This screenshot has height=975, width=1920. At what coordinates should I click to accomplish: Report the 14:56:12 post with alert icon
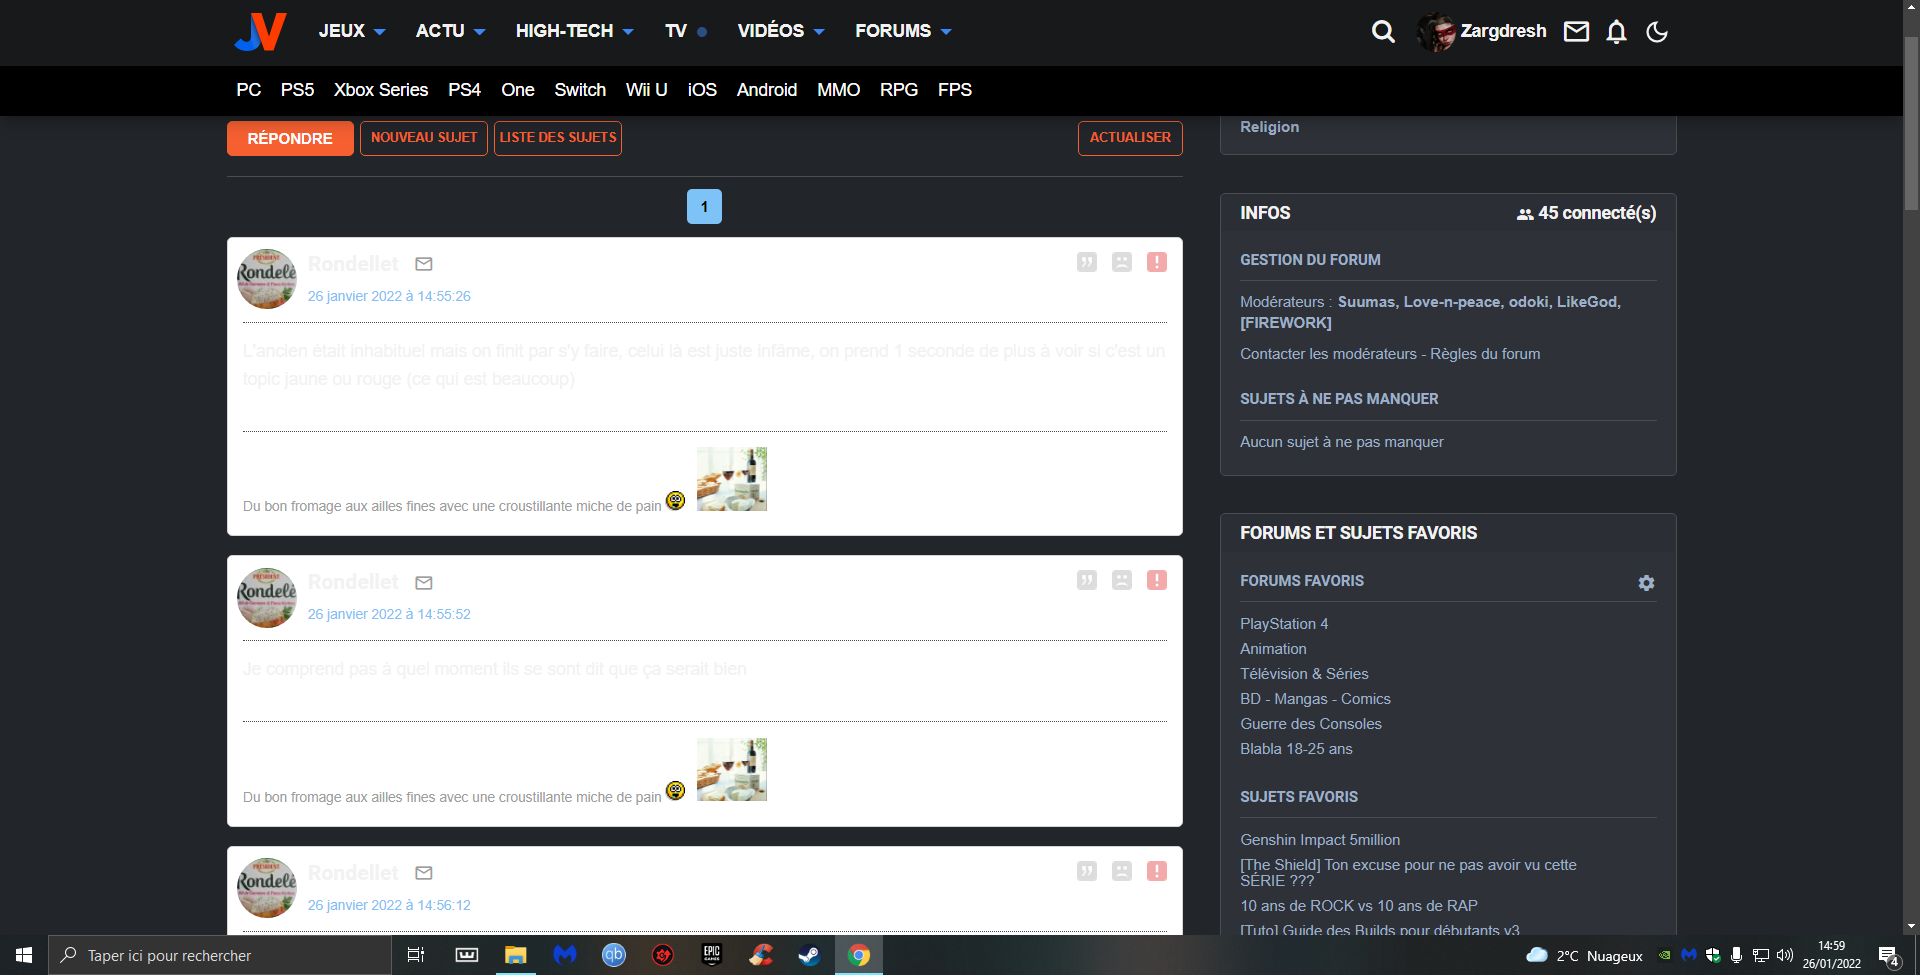[1157, 871]
